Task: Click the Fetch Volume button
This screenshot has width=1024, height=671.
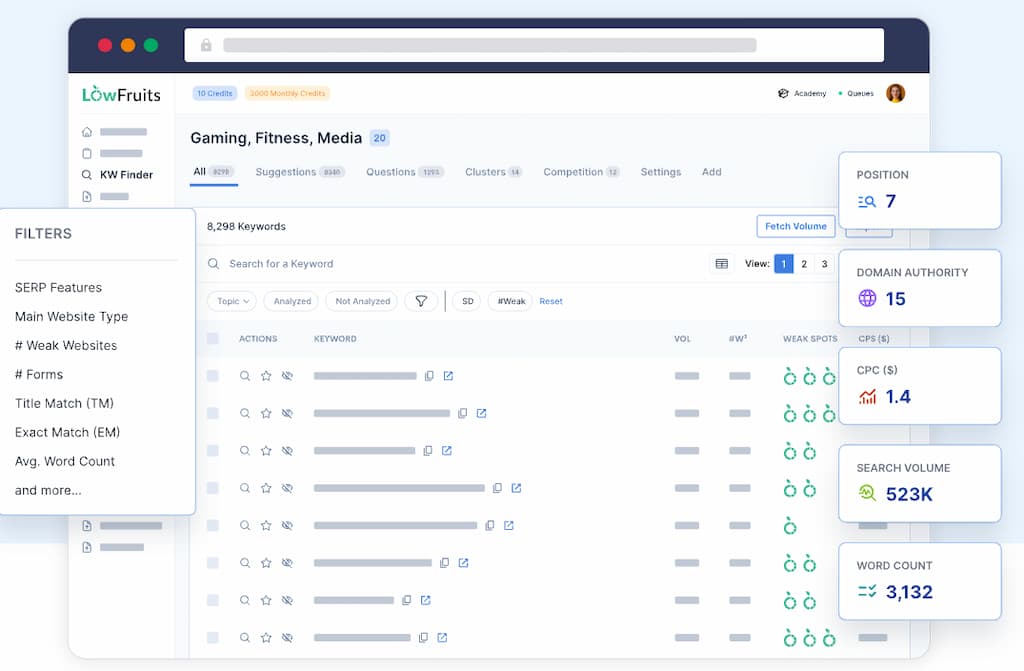Action: [x=795, y=226]
